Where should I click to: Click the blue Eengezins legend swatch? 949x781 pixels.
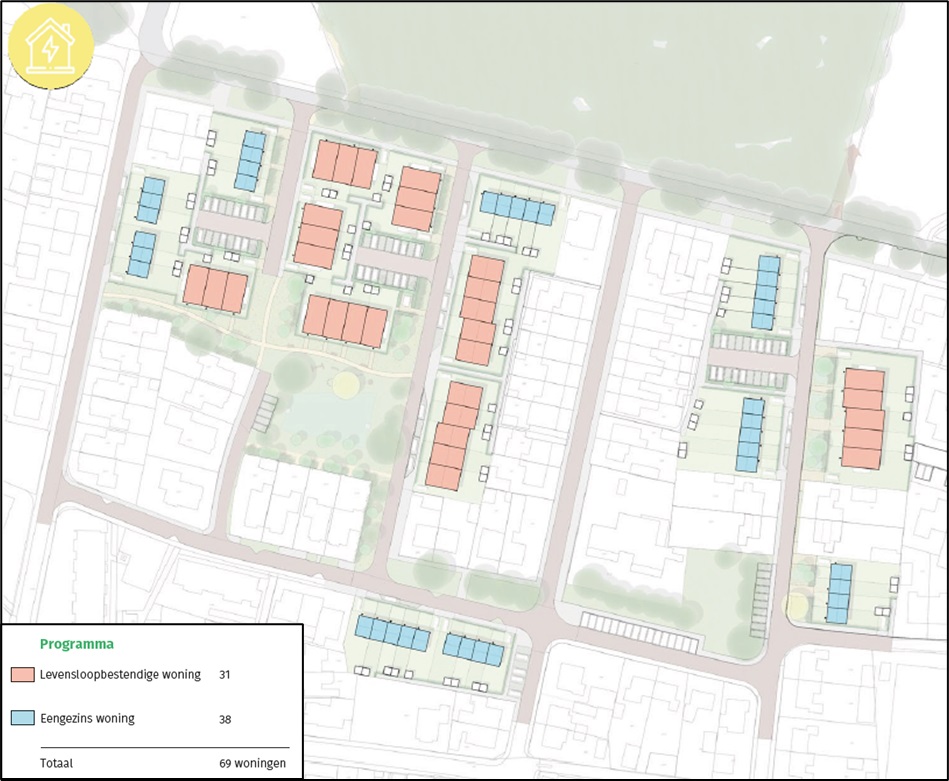click(22, 718)
